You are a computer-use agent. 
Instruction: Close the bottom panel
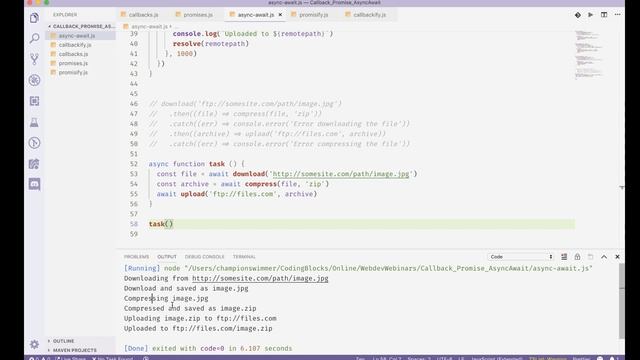617,257
